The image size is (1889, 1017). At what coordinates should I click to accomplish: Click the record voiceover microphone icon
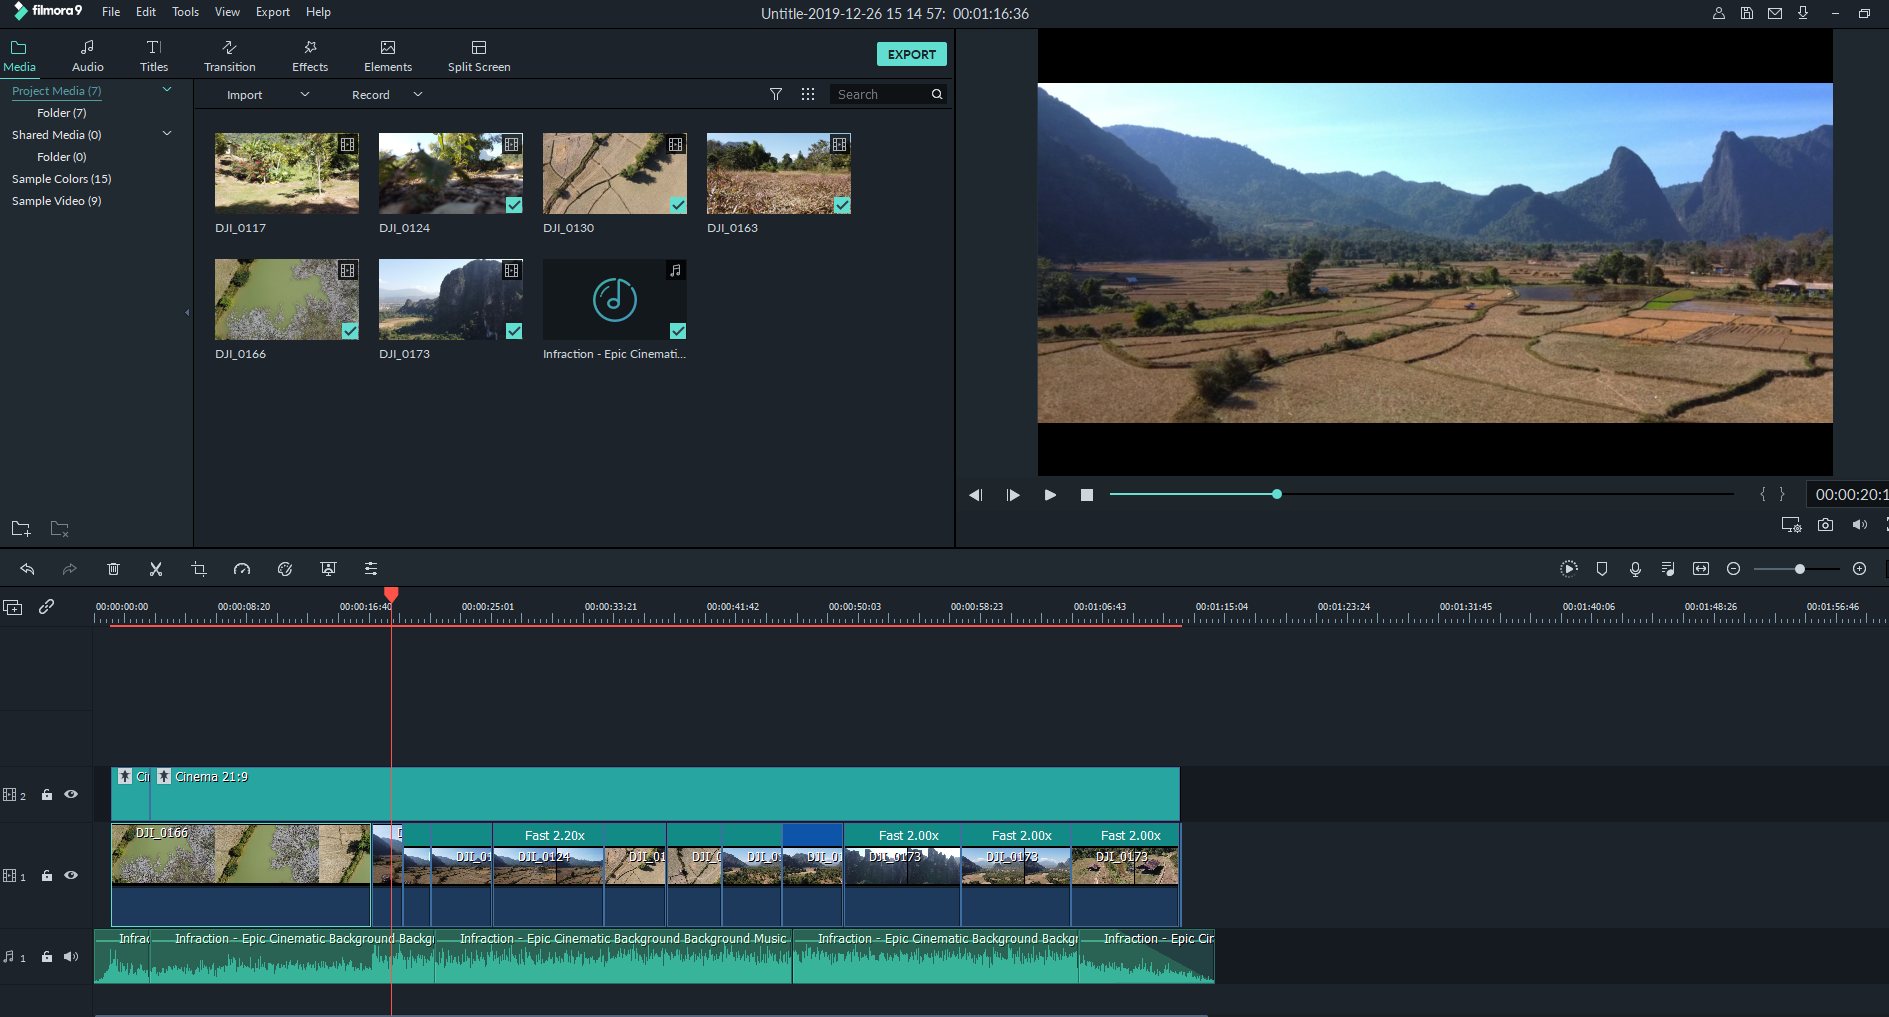(1635, 569)
